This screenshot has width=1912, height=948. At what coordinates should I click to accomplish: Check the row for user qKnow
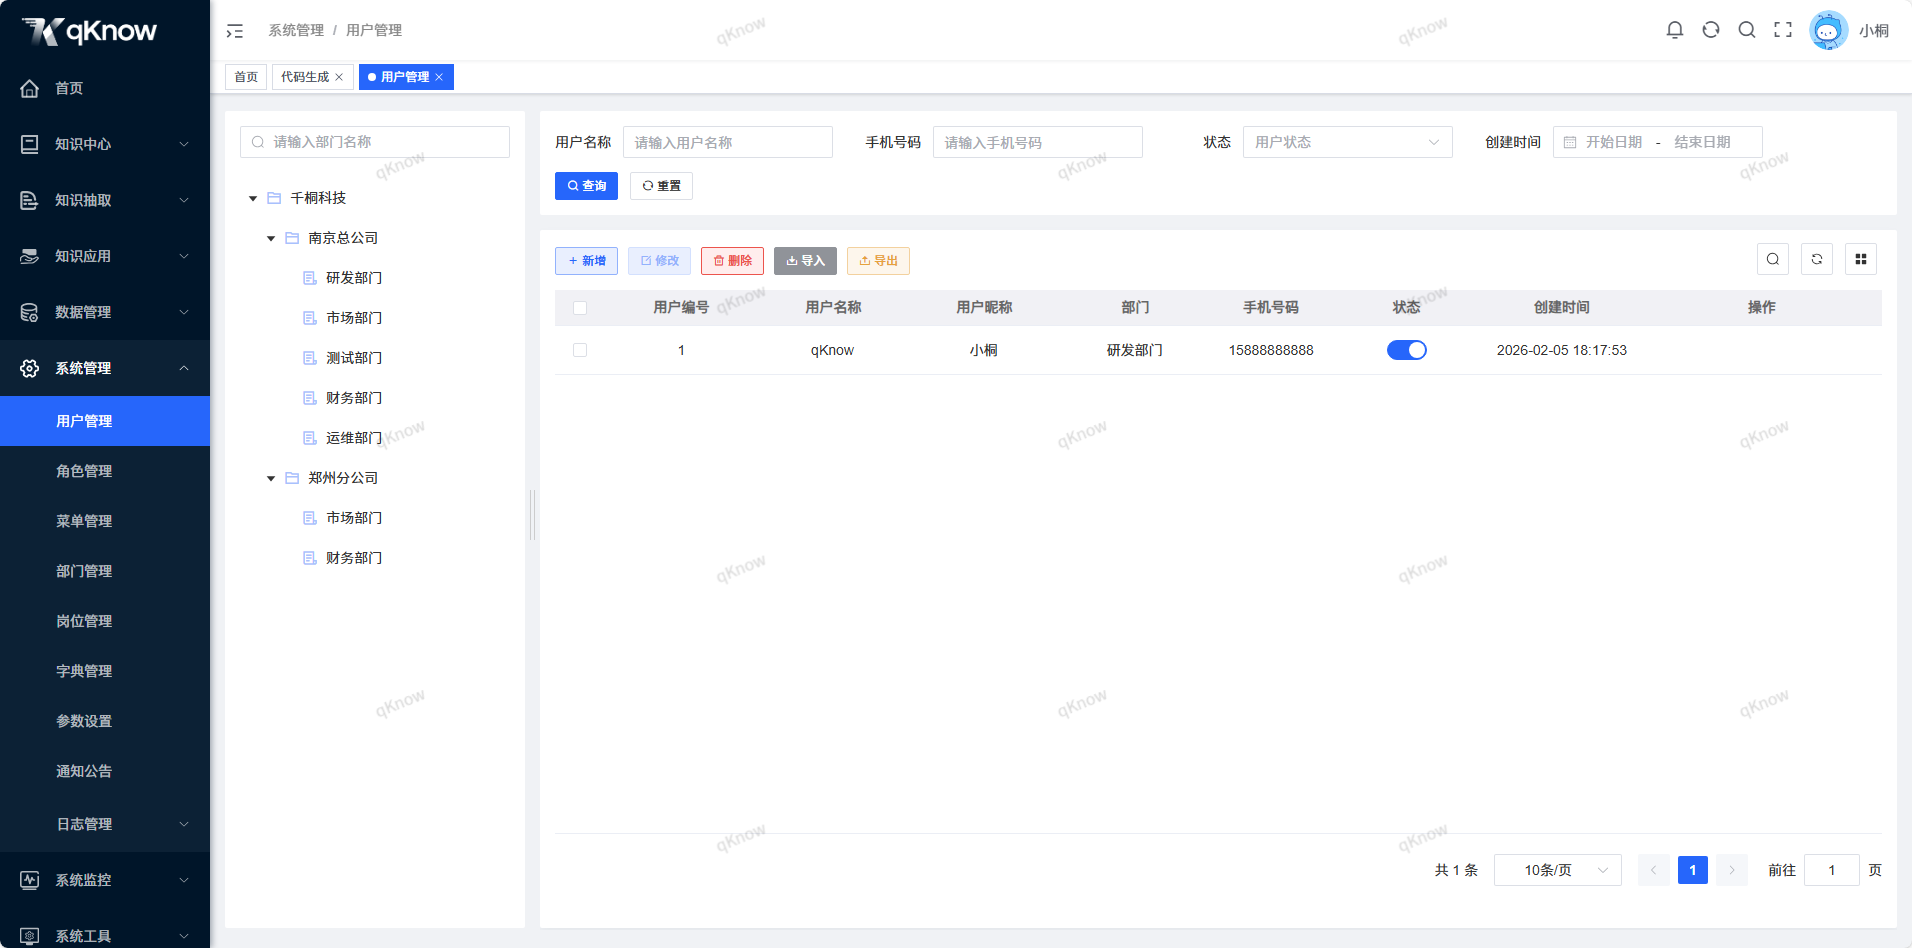pyautogui.click(x=580, y=350)
